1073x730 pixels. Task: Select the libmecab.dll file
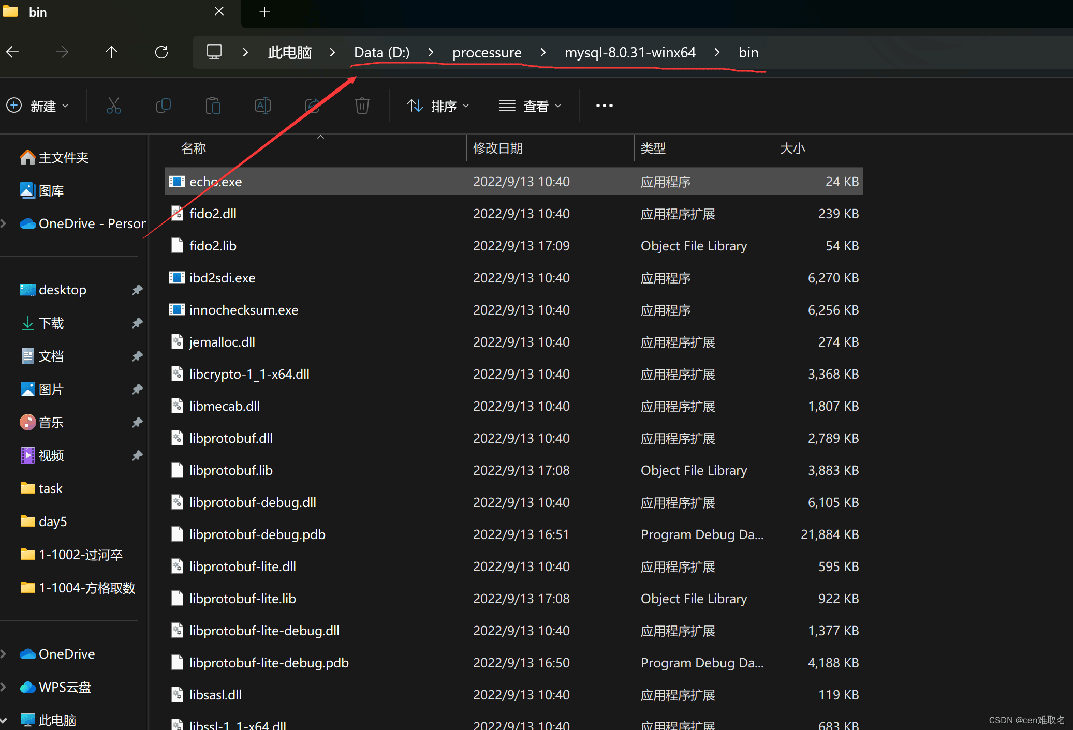click(513, 406)
